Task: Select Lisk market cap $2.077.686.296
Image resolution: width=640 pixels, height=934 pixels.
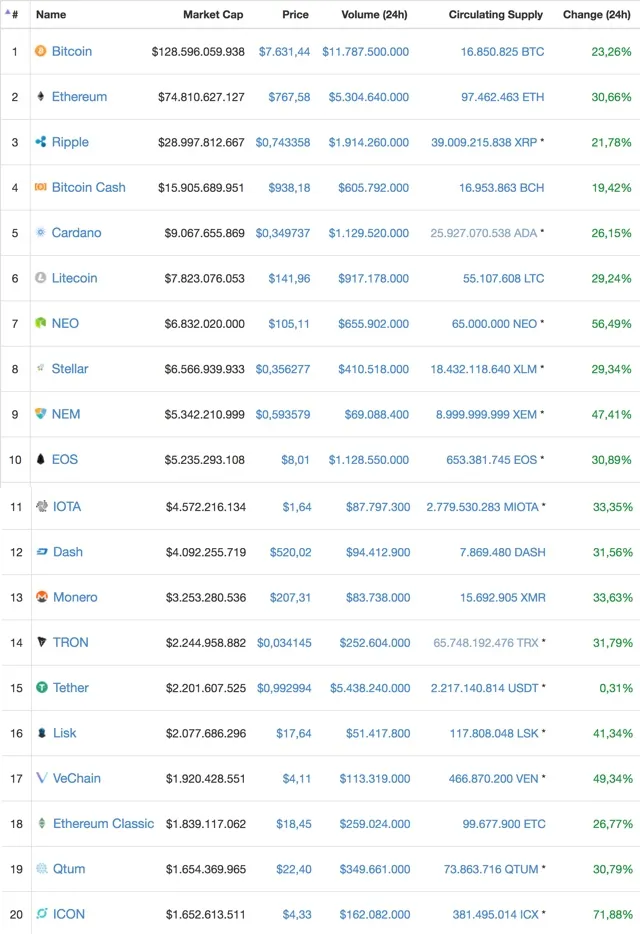Action: (x=206, y=733)
